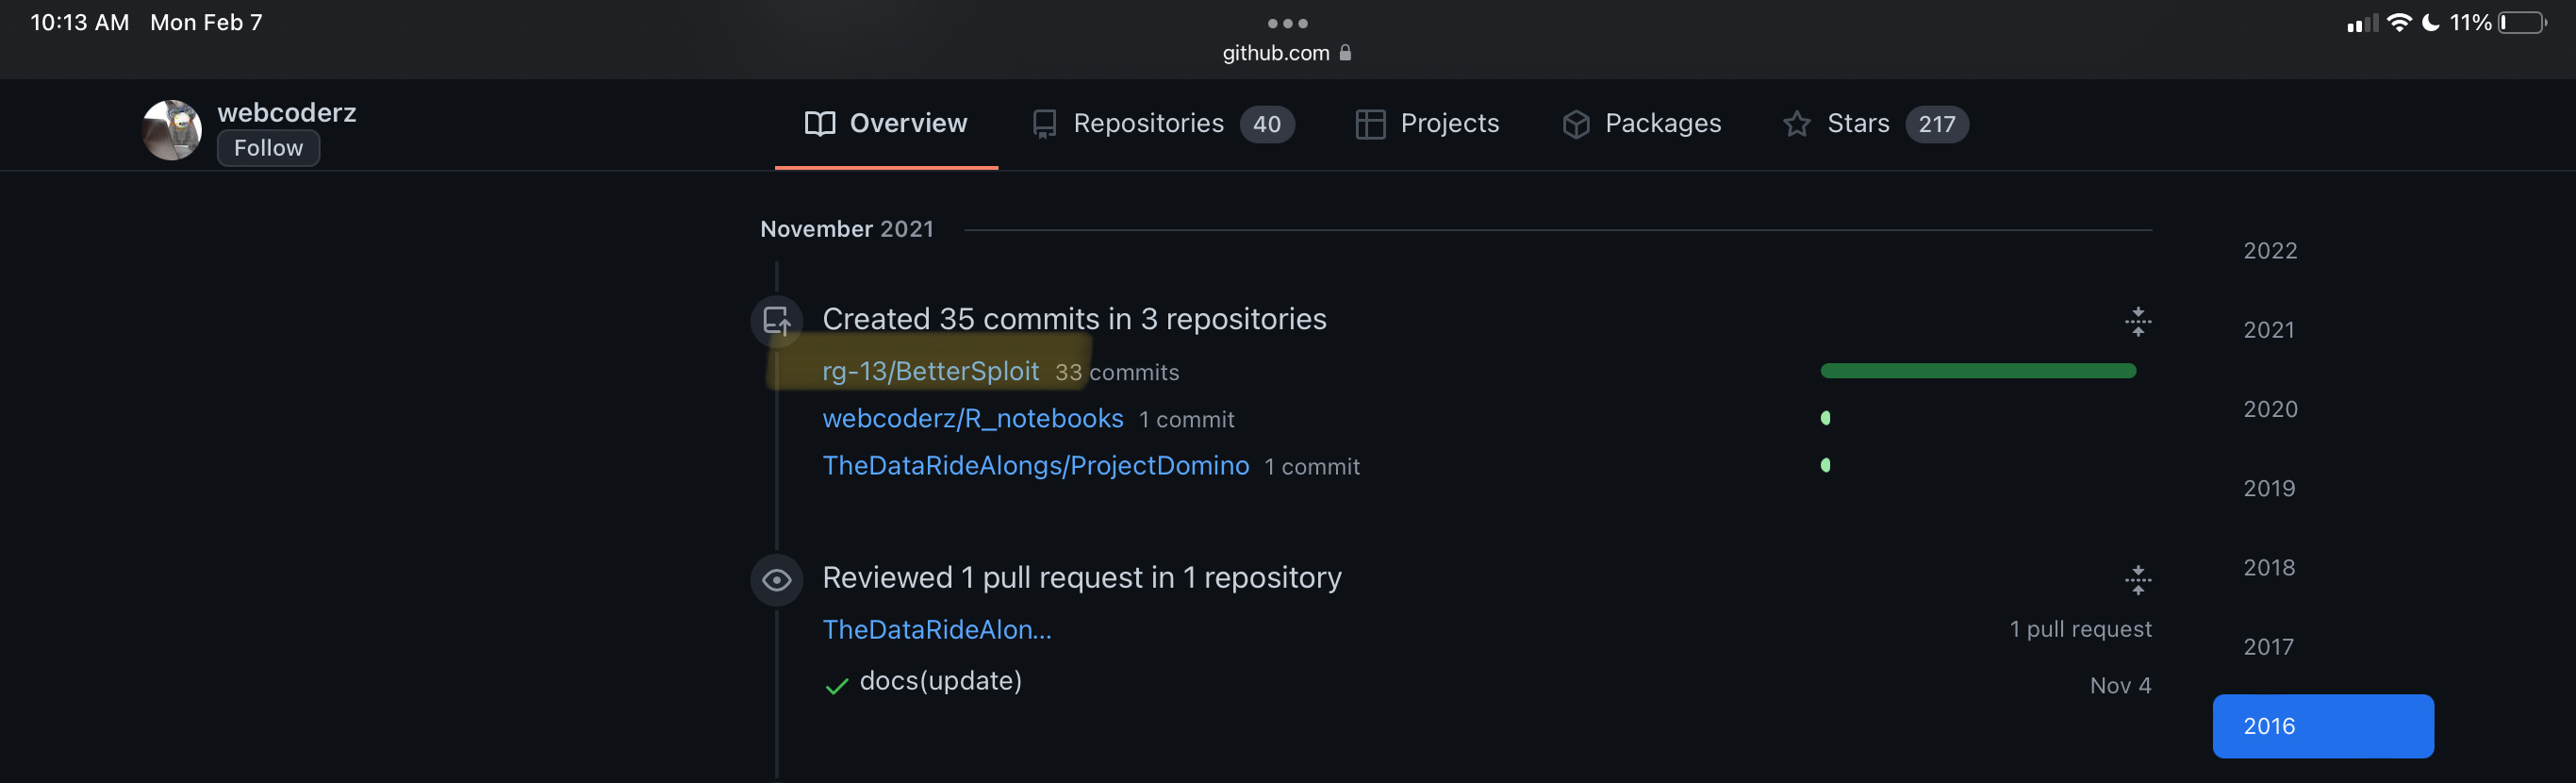The height and width of the screenshot is (783, 2576).
Task: Click R_notebooks 1 commit text
Action: [1187, 419]
